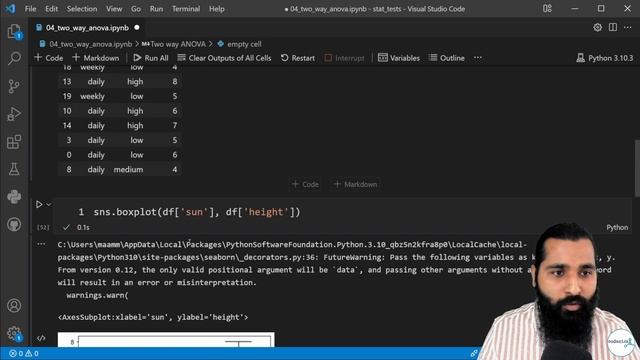Insert Code cell between cells
Viewport: 640px width, 360px height.
pyautogui.click(x=305, y=184)
